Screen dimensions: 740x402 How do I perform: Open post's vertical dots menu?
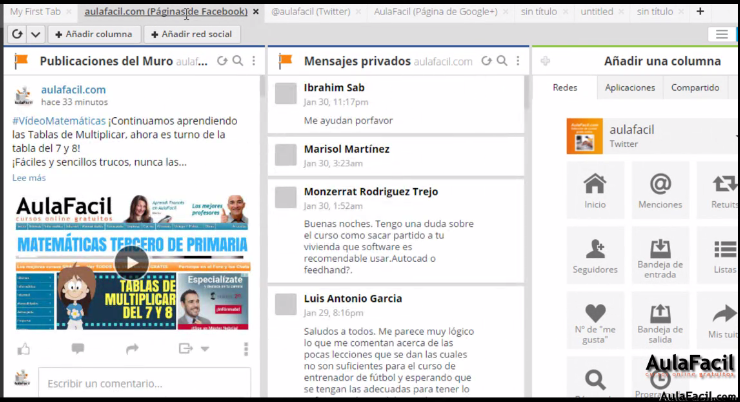point(246,349)
